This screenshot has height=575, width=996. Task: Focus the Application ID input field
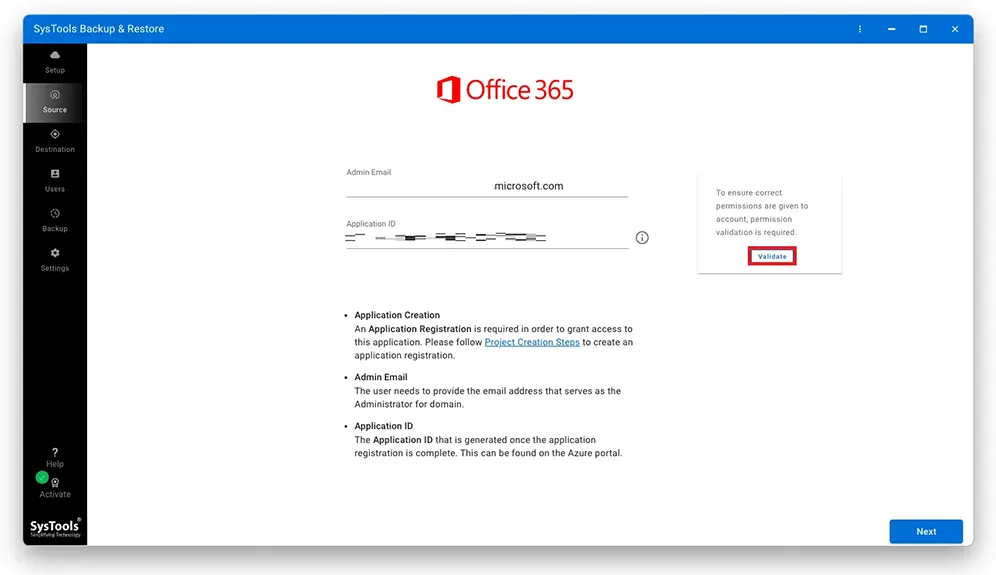click(487, 238)
